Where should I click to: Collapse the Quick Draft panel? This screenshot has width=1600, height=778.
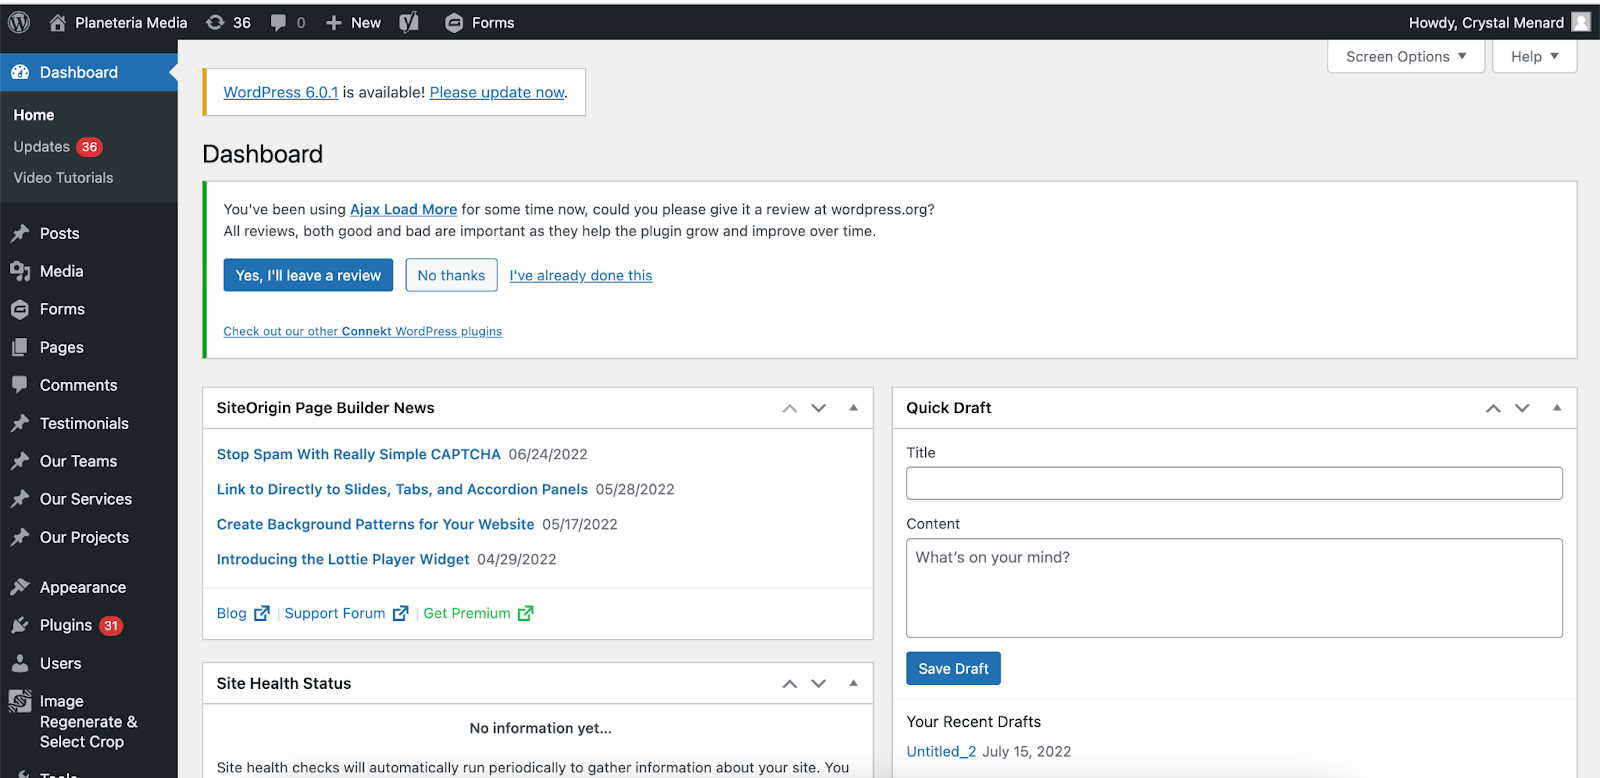1557,408
